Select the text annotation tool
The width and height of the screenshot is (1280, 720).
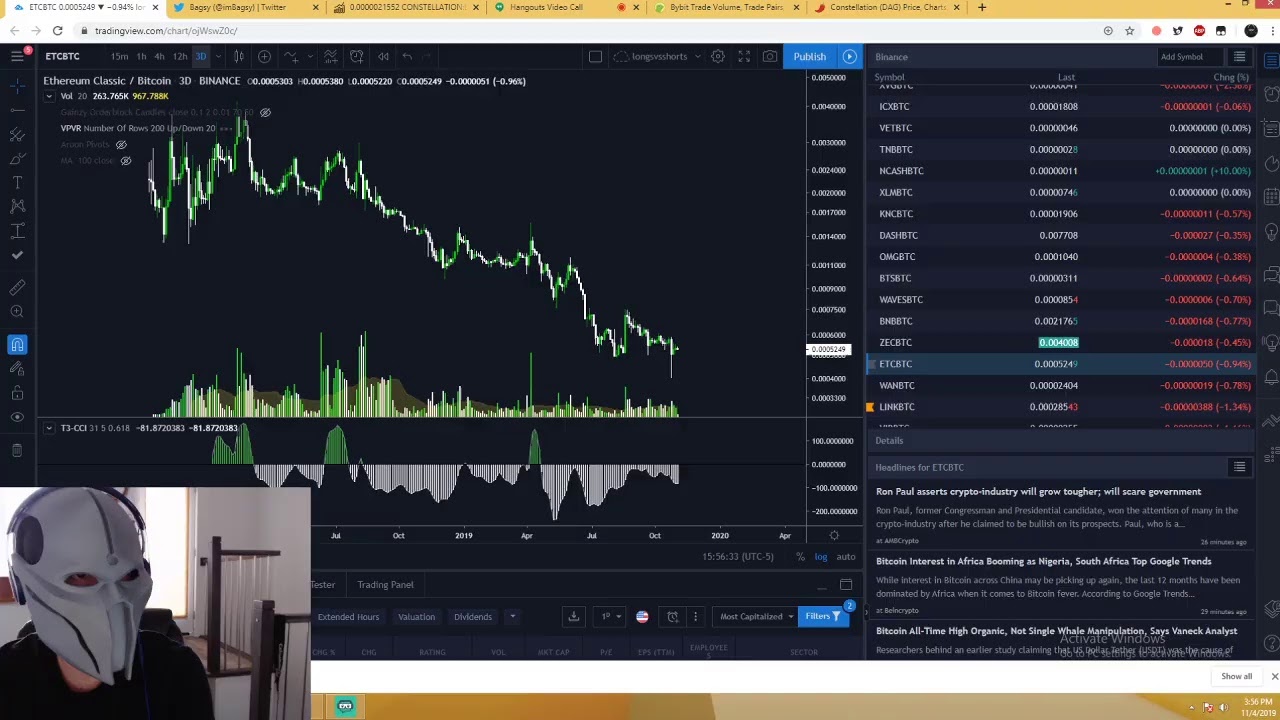[17, 182]
